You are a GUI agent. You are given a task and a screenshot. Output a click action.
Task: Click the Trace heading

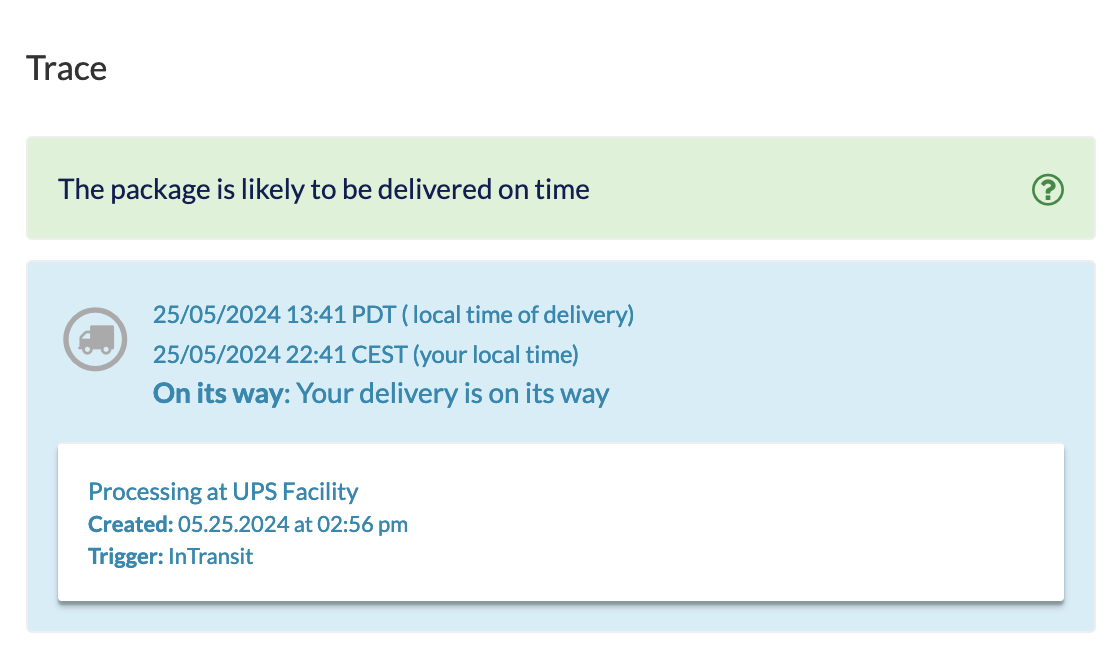(x=66, y=68)
